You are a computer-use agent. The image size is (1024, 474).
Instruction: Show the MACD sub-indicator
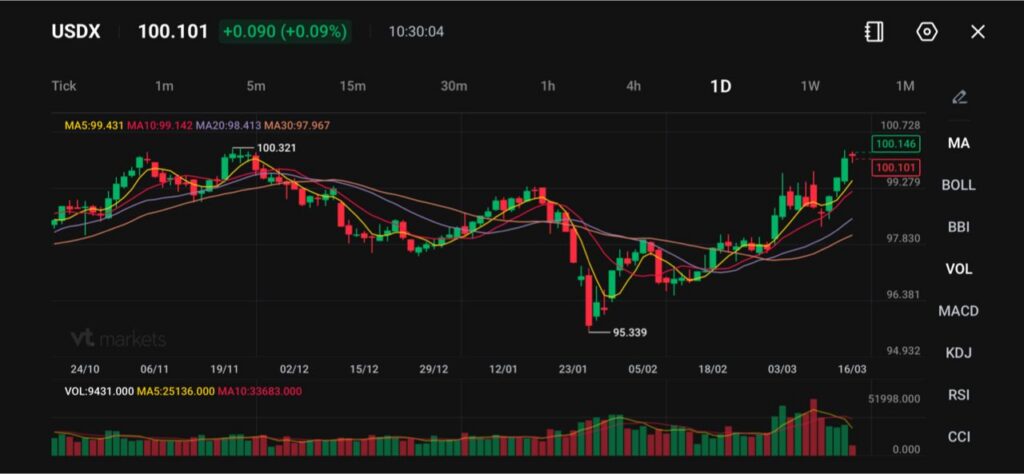point(958,311)
